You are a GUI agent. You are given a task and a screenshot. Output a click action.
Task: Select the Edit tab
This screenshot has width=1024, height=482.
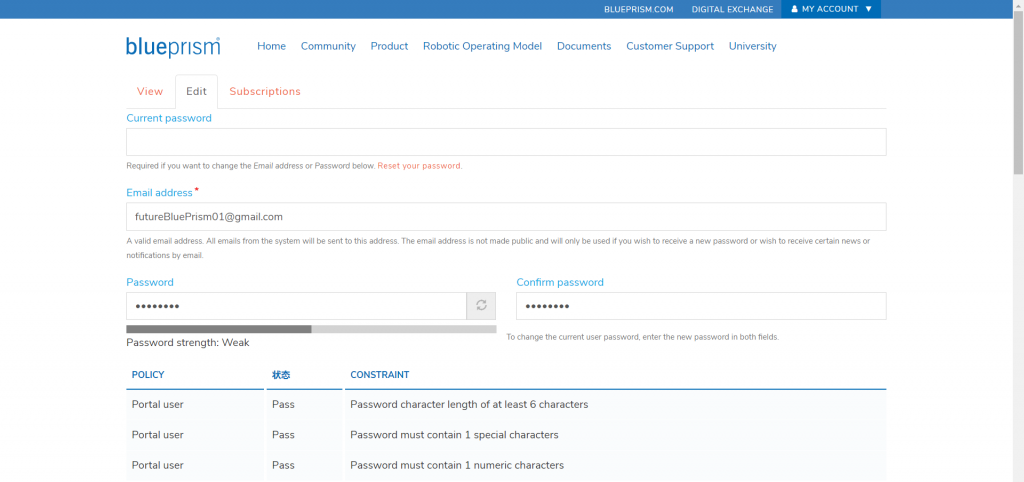click(197, 91)
